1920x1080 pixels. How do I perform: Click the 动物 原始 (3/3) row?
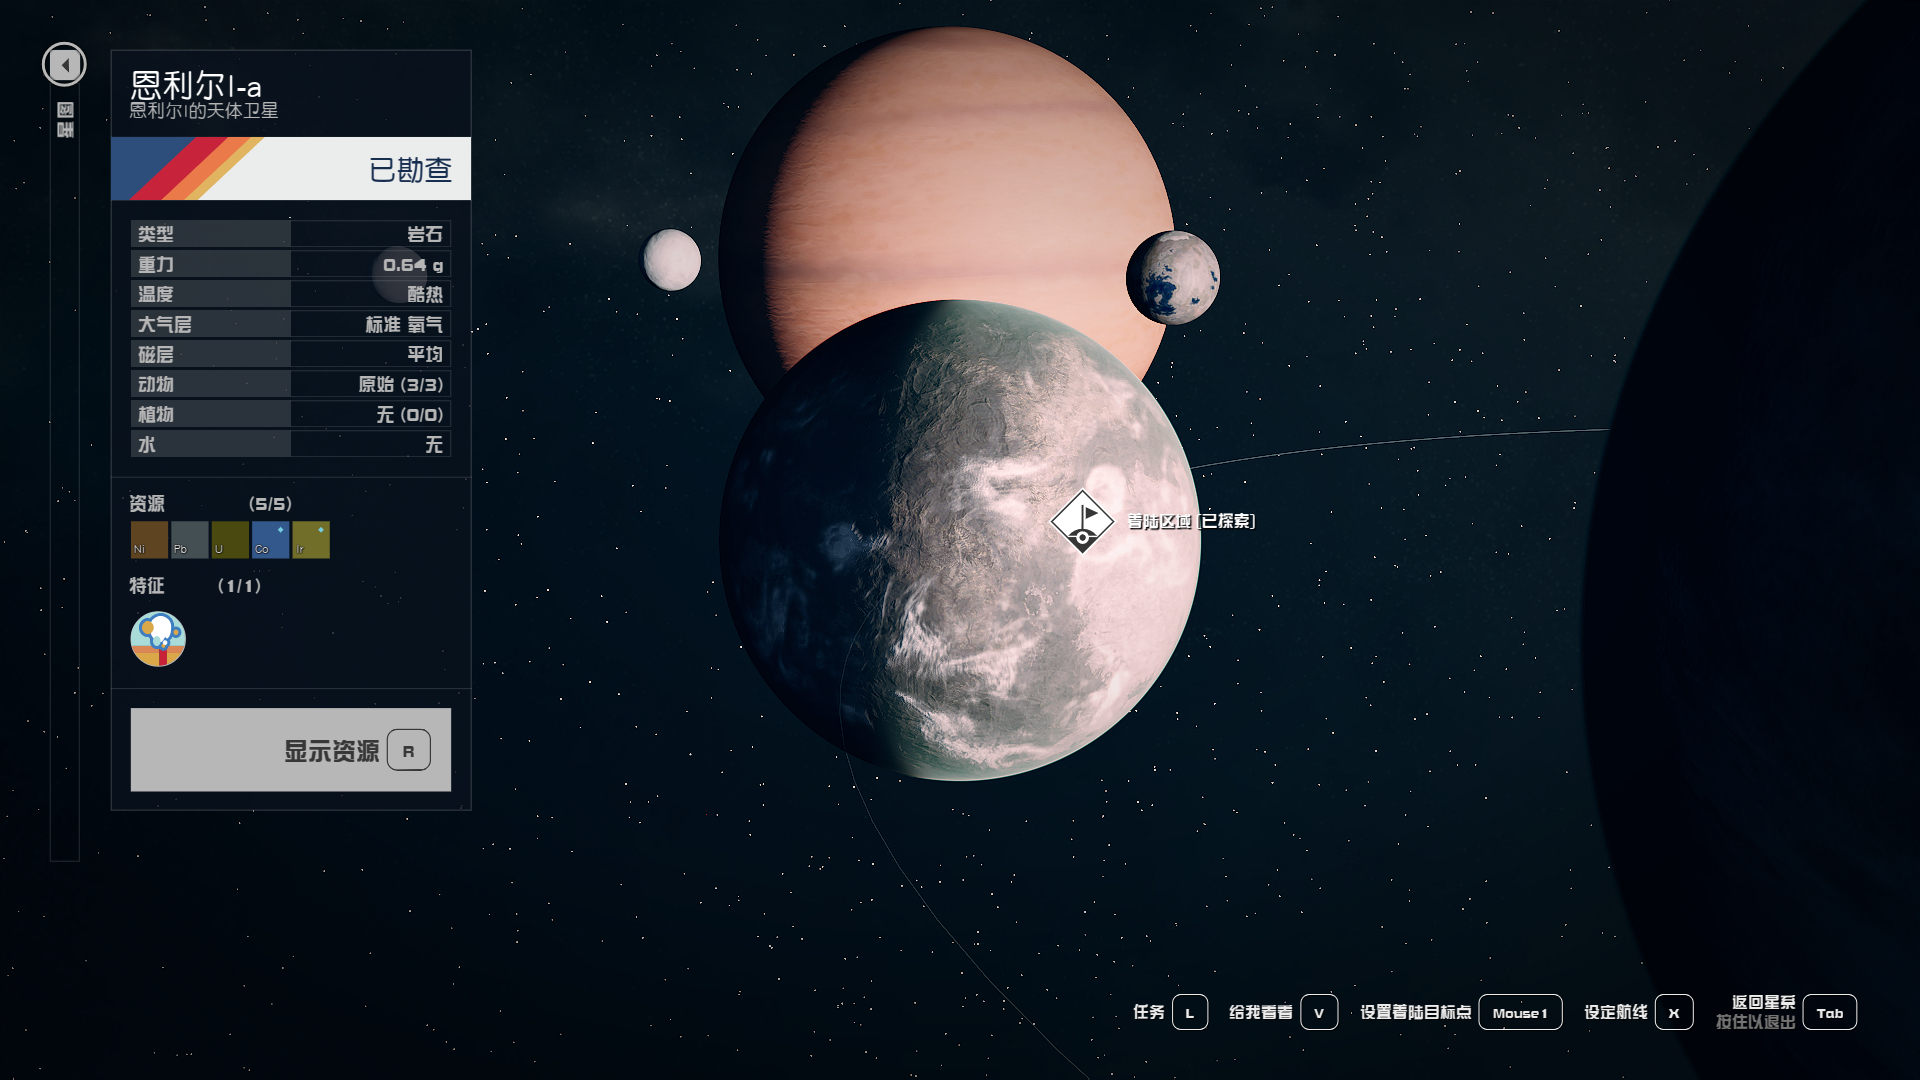coord(291,384)
